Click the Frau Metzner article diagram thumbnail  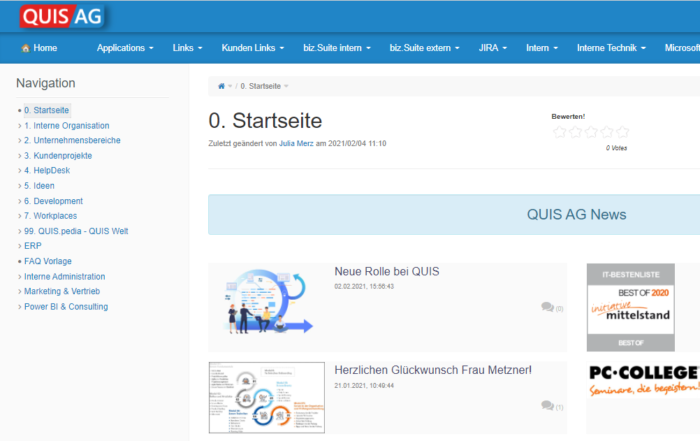point(267,397)
